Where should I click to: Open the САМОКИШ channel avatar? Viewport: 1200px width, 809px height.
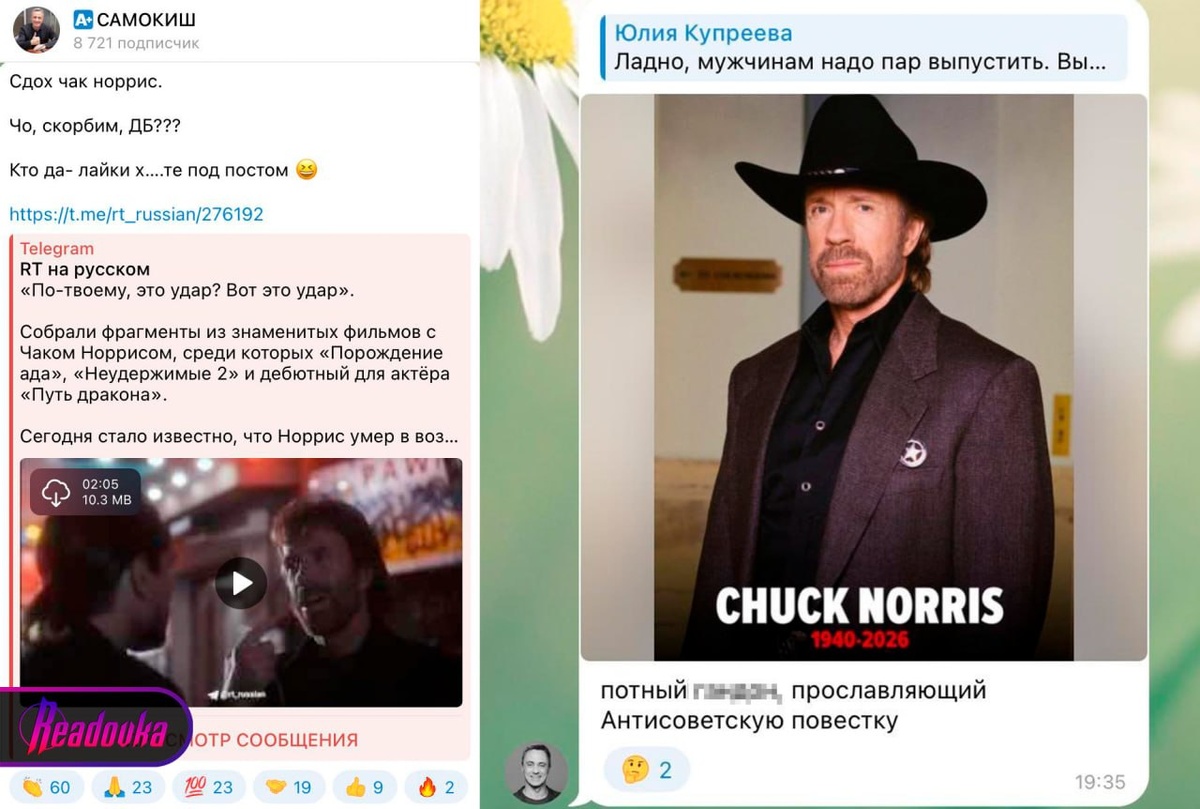point(36,29)
